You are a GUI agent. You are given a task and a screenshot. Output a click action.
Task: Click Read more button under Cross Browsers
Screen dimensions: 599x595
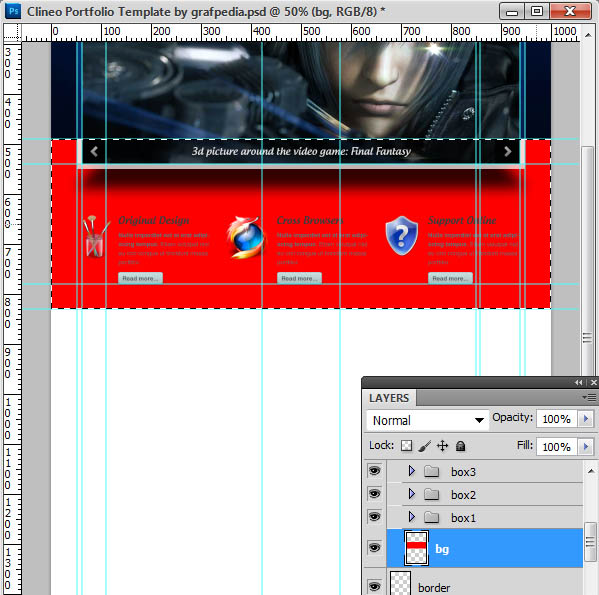[299, 278]
